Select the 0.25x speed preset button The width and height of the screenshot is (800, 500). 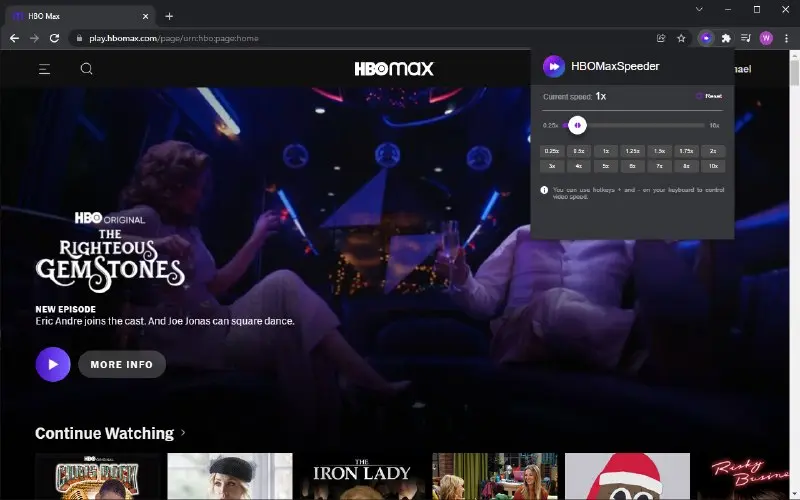(552, 151)
